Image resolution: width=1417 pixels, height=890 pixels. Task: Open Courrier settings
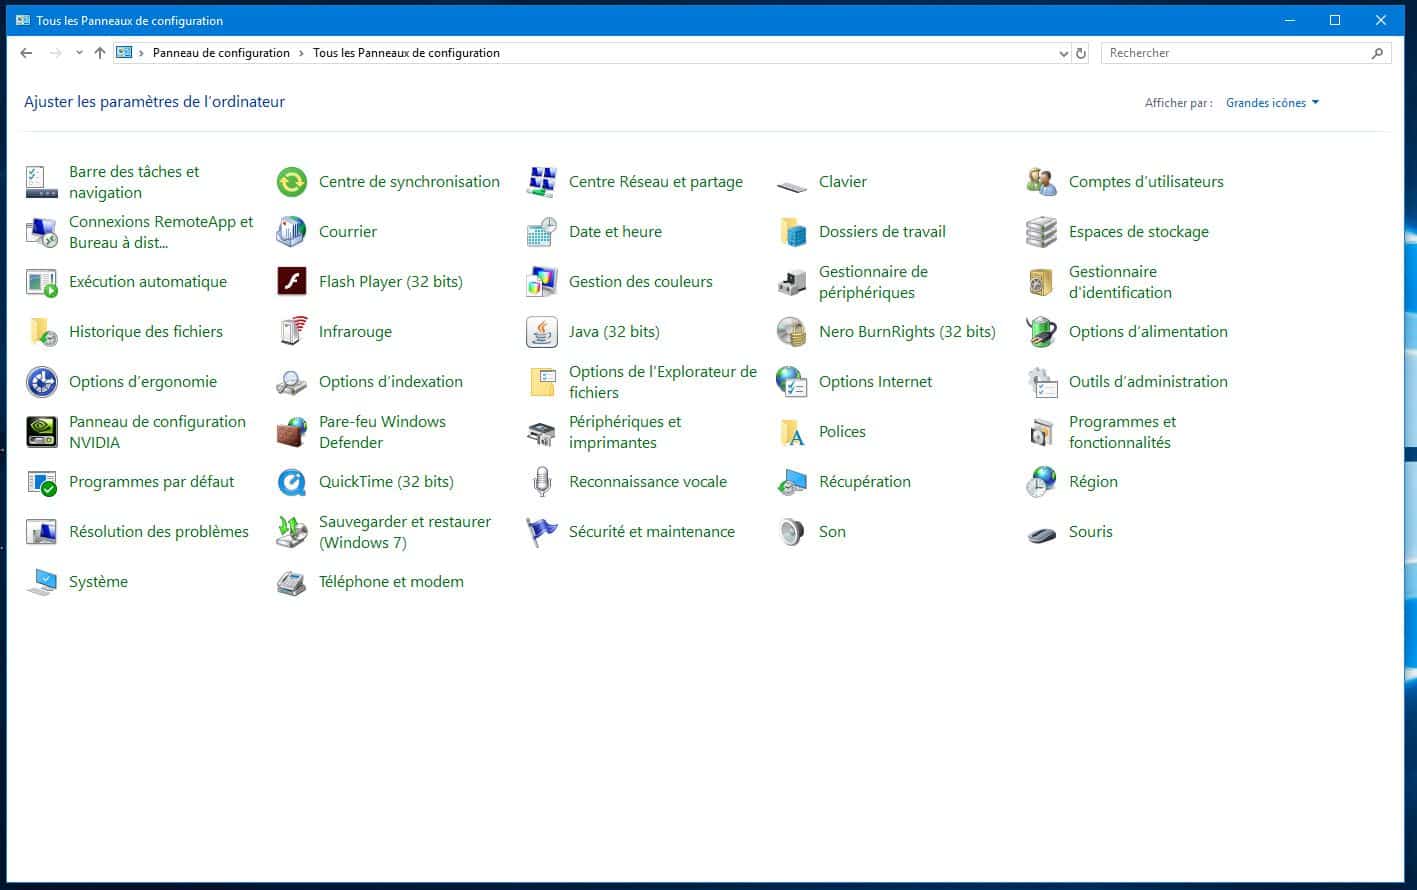(x=347, y=231)
